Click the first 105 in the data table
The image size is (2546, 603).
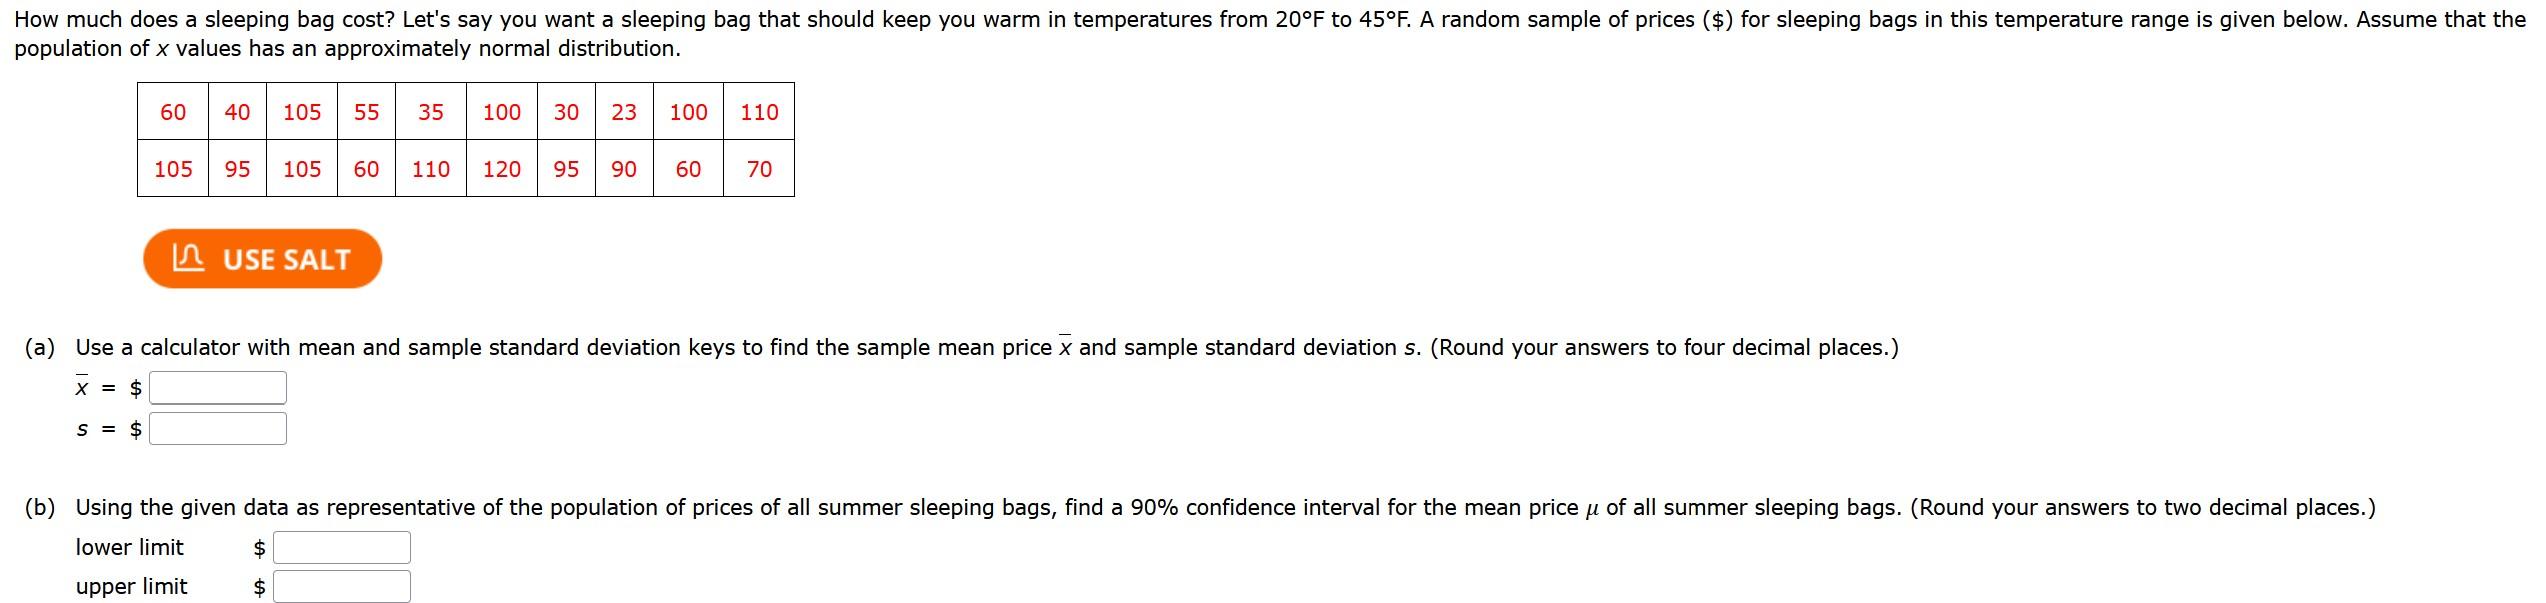[x=302, y=112]
